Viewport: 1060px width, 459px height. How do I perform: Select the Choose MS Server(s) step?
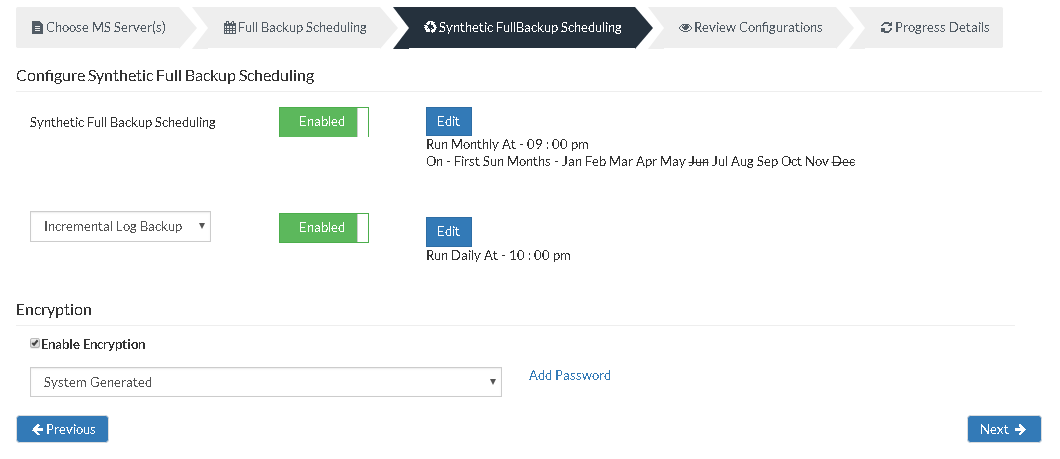click(99, 28)
